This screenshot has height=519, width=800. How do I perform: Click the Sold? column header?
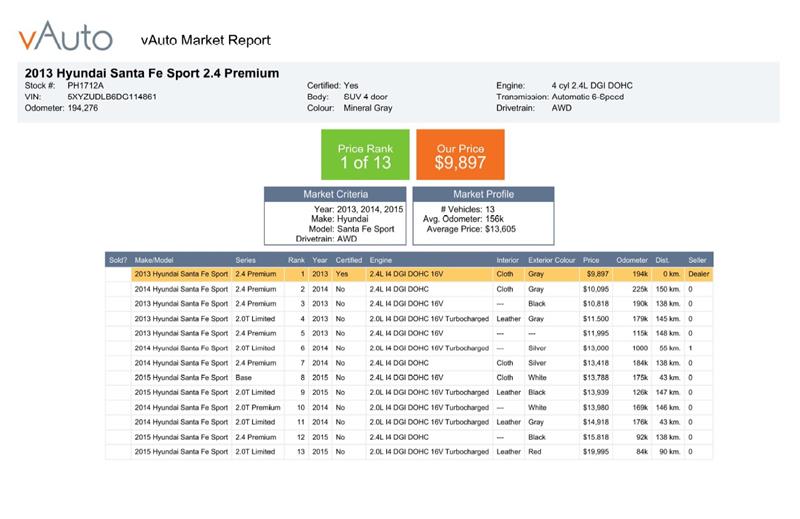coord(118,260)
